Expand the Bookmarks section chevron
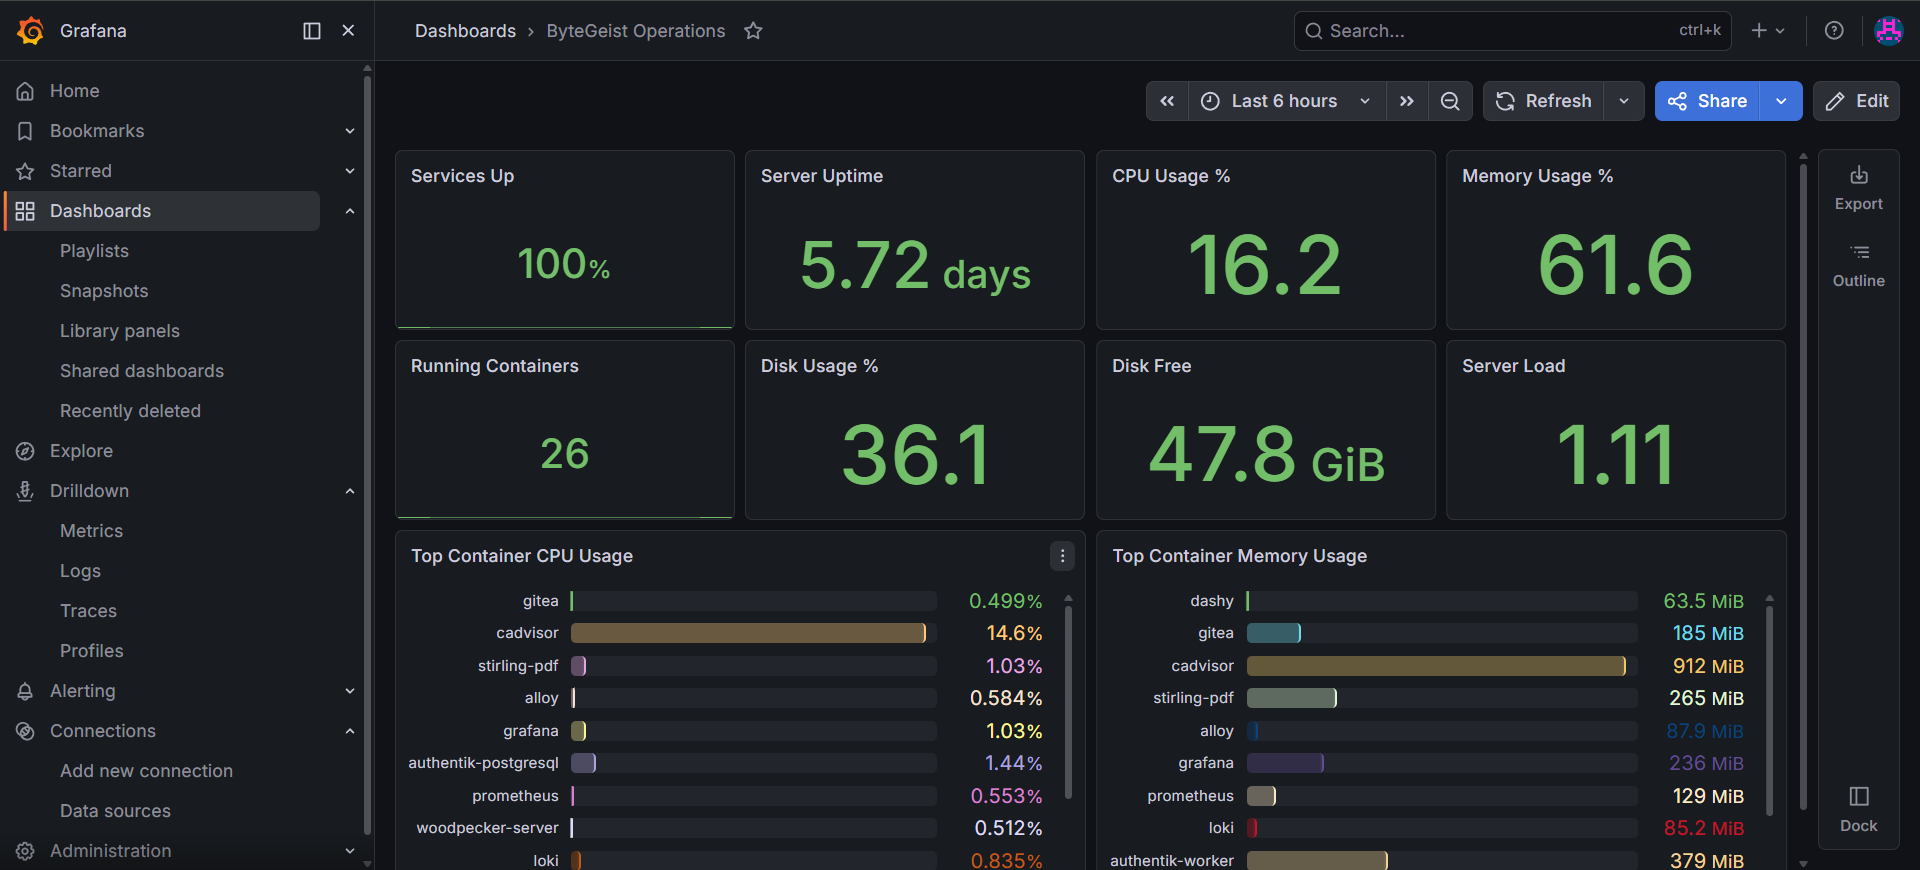This screenshot has height=870, width=1920. point(350,131)
